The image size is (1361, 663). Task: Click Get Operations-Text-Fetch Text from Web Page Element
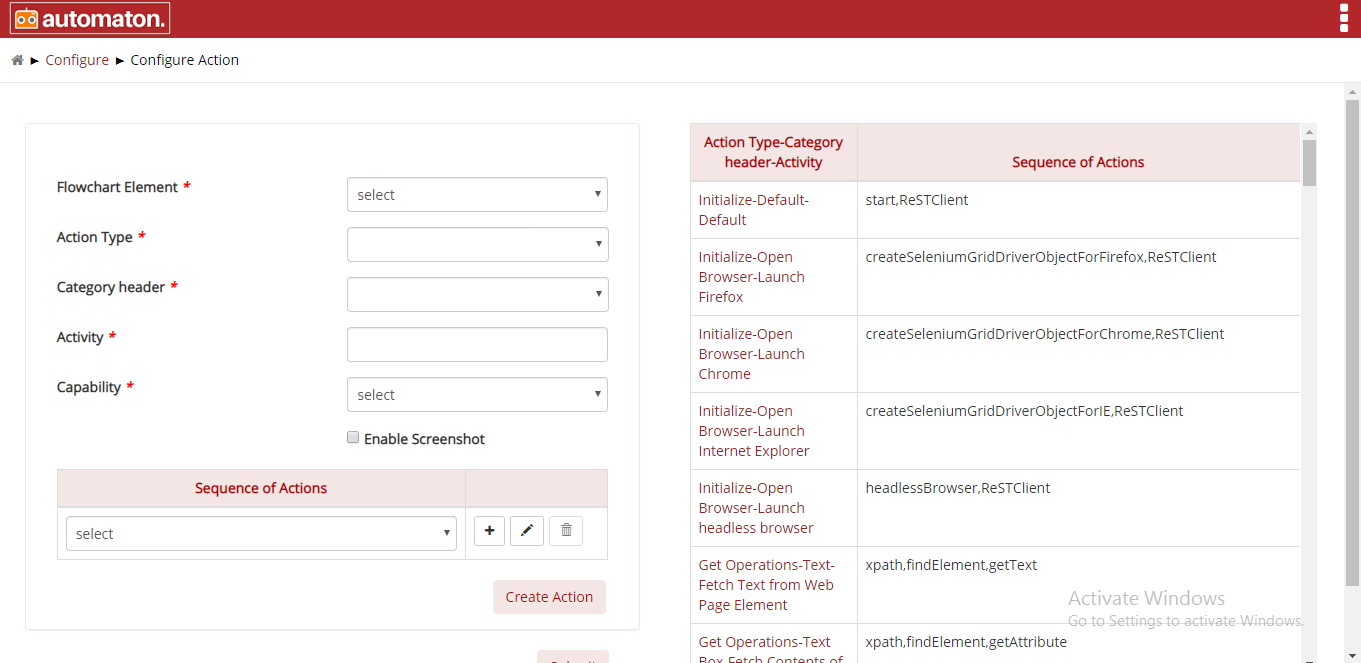click(766, 585)
